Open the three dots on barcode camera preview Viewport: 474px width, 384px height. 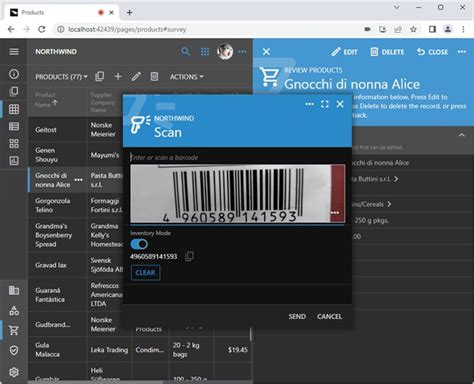(335, 213)
